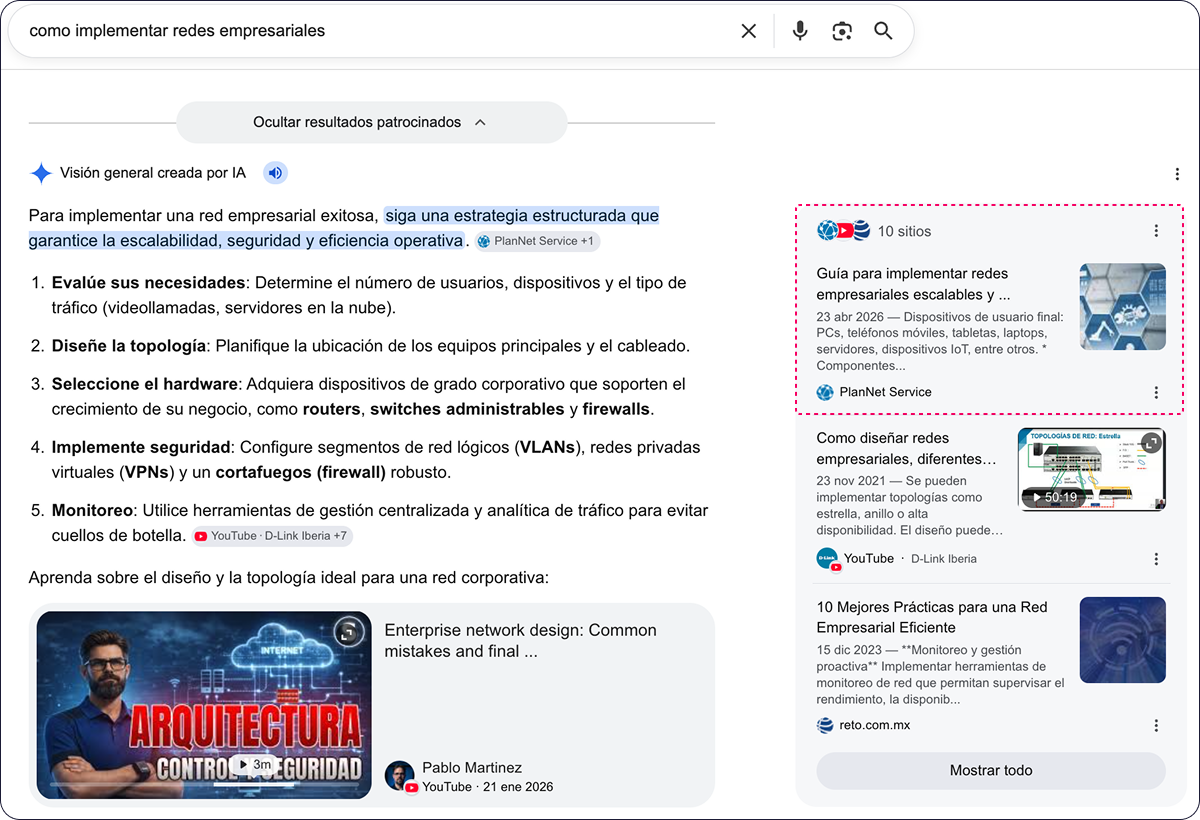Screen dimensions: 1200x820
Task: Collapse Ocultar resultados patrocinados section
Action: [371, 122]
